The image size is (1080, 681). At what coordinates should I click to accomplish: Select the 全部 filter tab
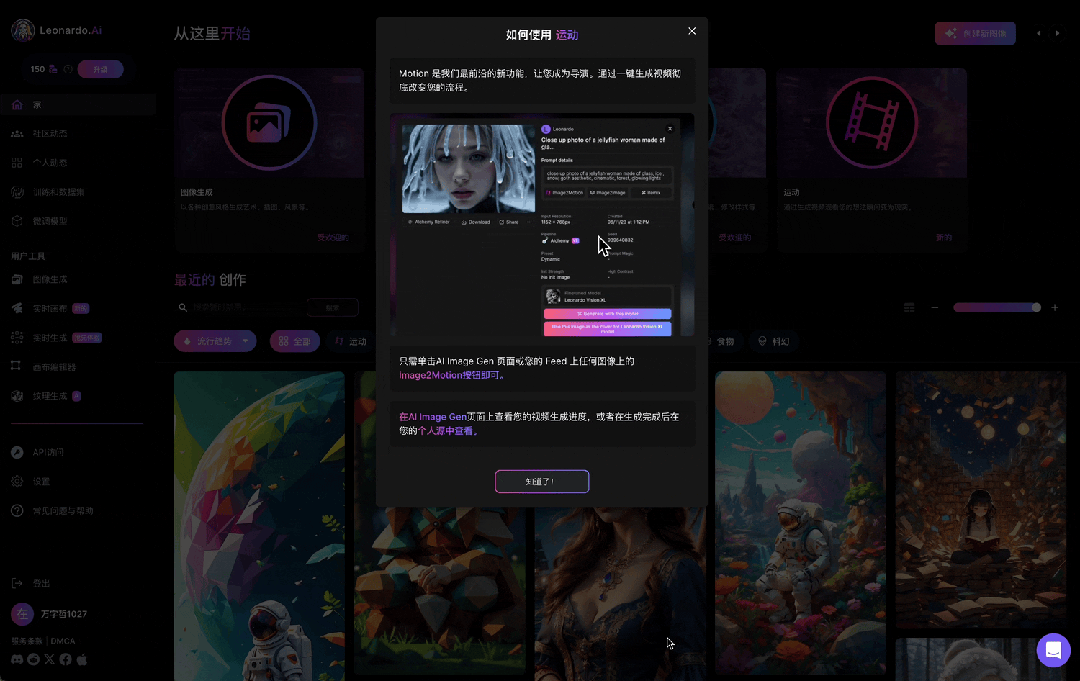[x=295, y=341]
